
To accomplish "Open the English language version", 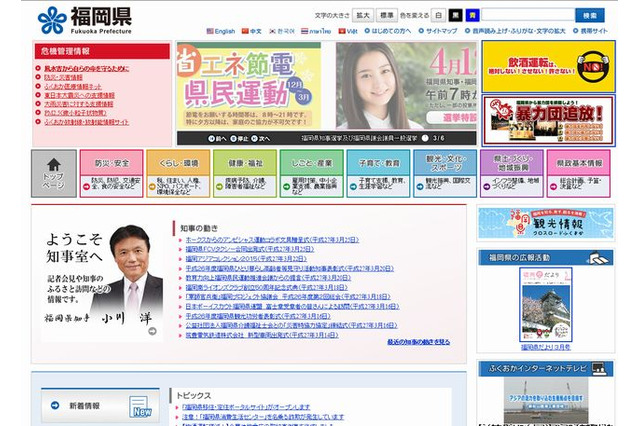I will click(221, 31).
